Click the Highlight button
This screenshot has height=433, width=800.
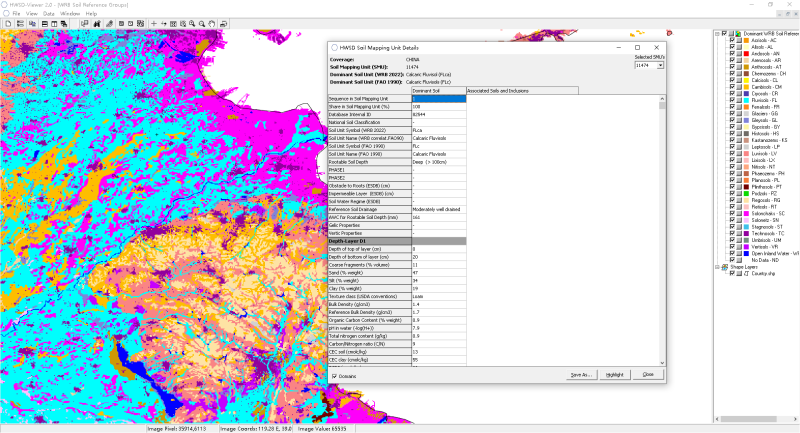pyautogui.click(x=614, y=374)
